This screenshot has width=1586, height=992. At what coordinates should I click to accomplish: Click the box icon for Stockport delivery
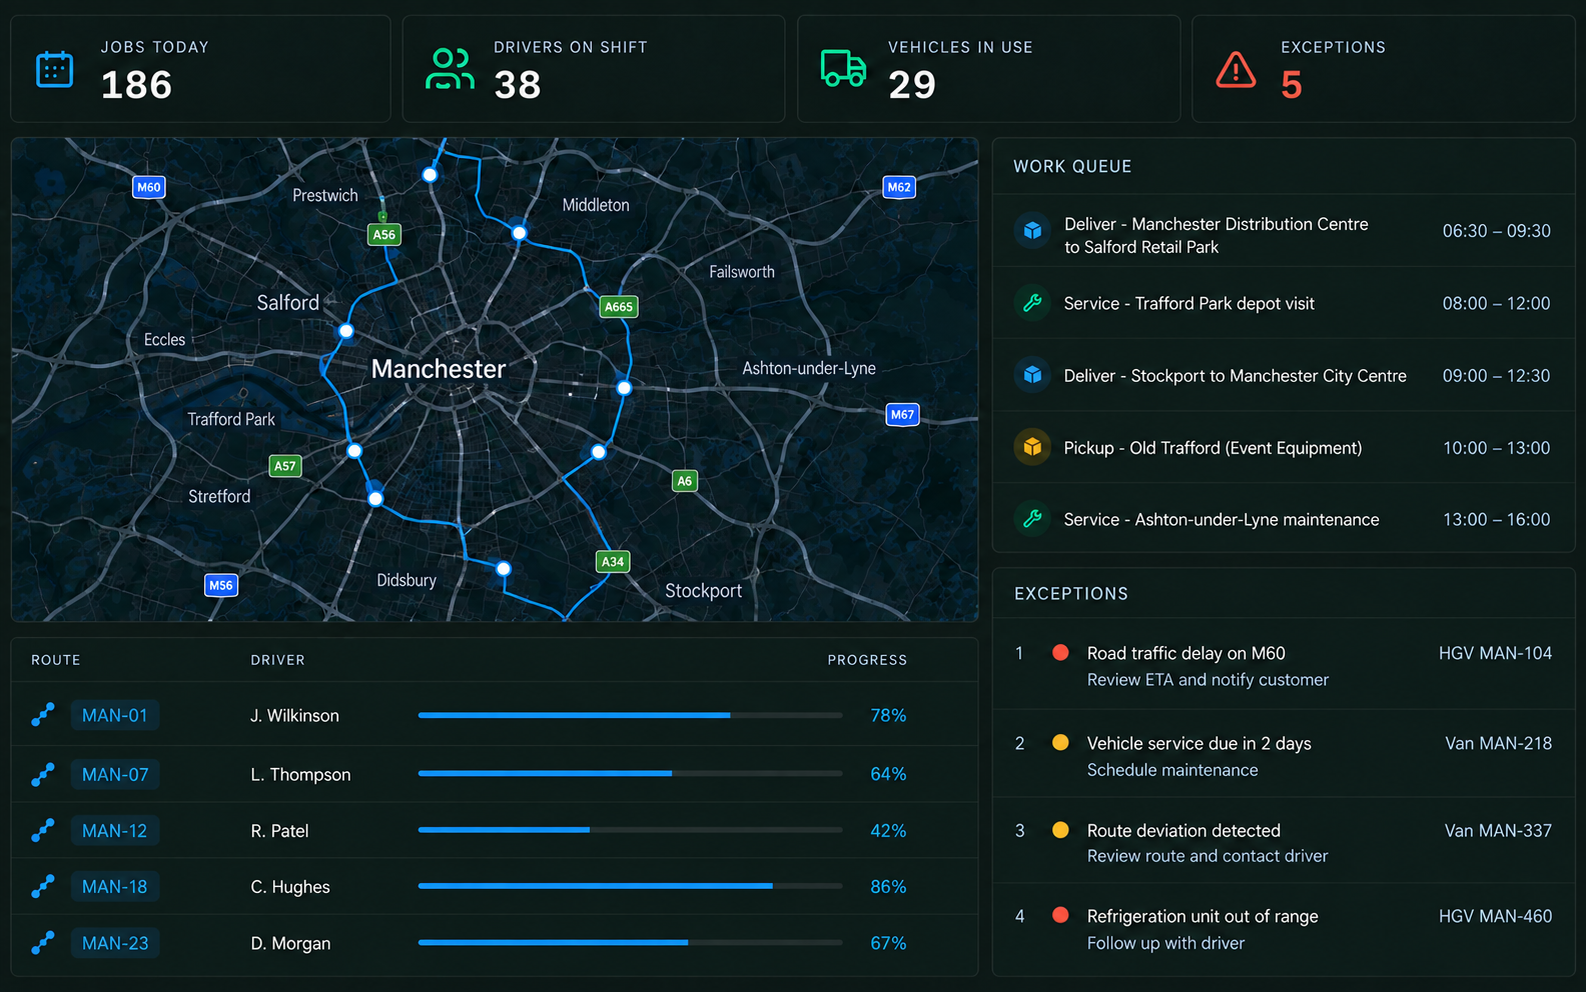[1033, 375]
